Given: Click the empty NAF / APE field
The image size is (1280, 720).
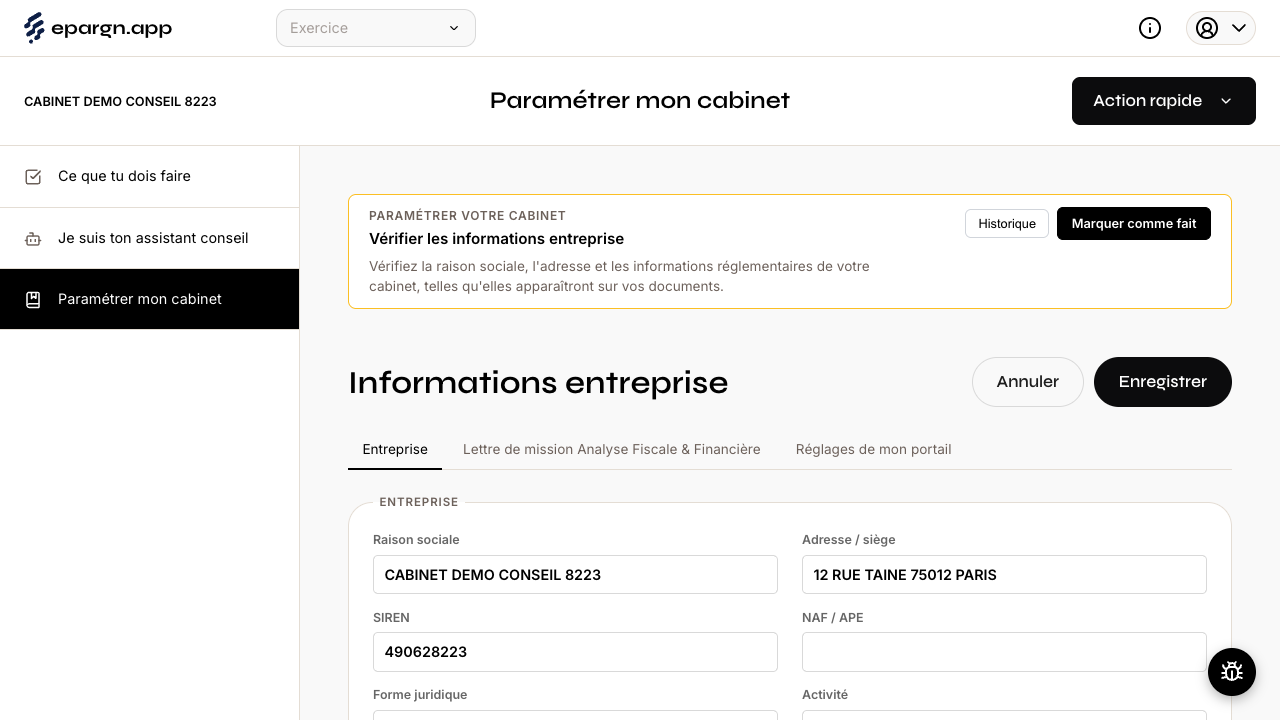Looking at the screenshot, I should 1004,652.
